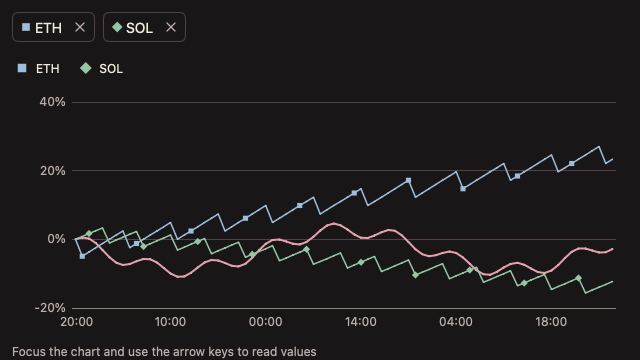
Task: Toggle ETH series in chart legend
Action: [x=39, y=69]
